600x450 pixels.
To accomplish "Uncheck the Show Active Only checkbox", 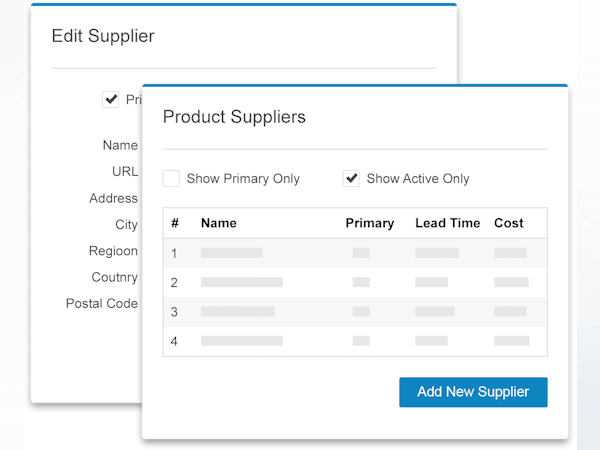I will pos(351,179).
